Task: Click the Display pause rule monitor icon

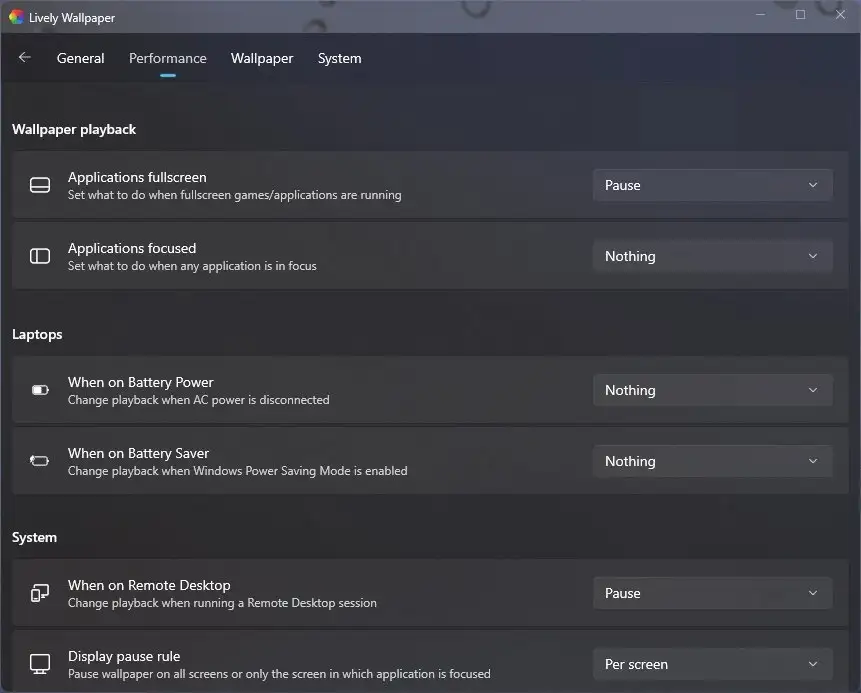Action: pyautogui.click(x=40, y=664)
